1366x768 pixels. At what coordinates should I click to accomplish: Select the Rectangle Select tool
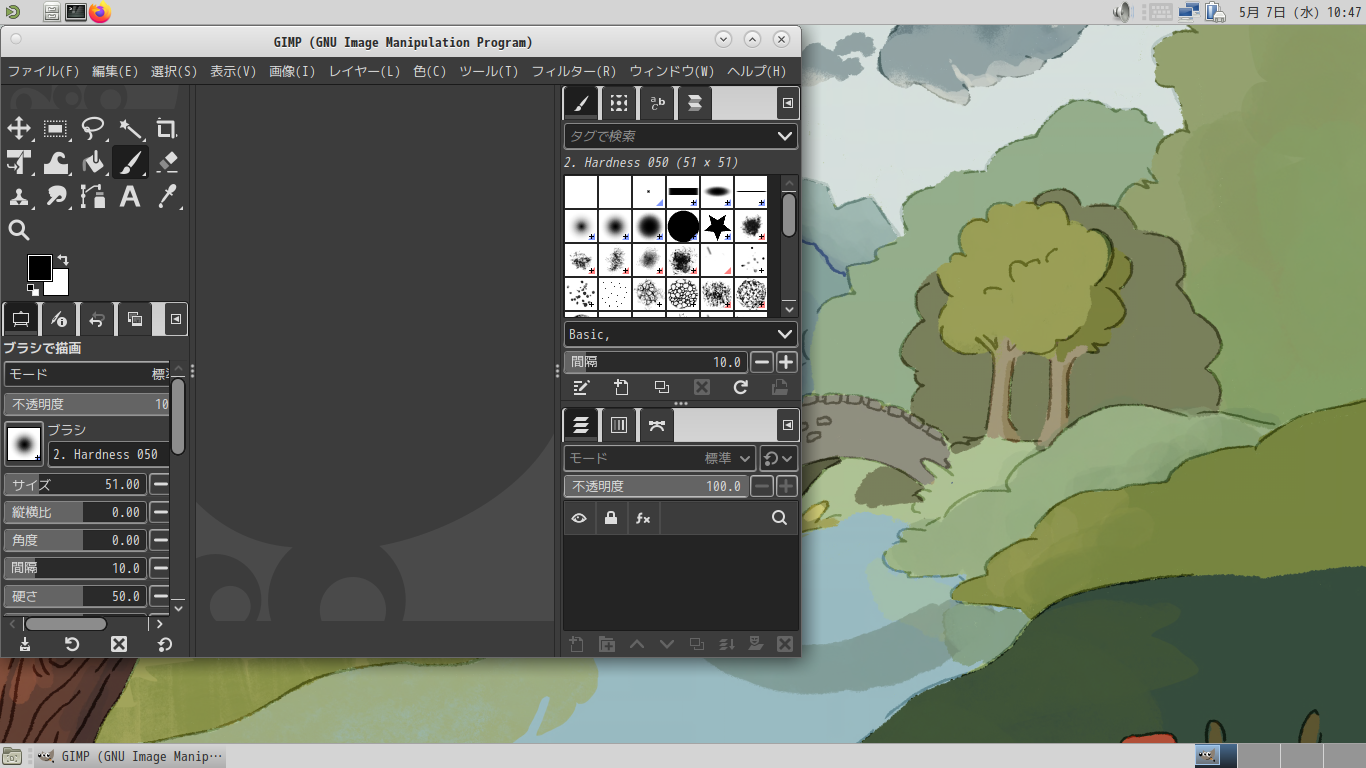56,128
